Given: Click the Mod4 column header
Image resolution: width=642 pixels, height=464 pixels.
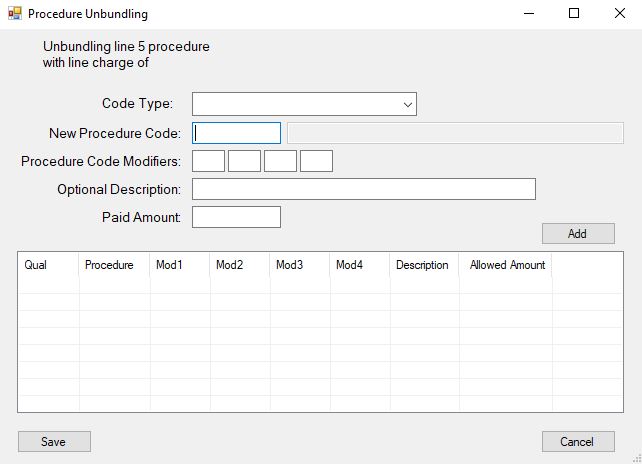Looking at the screenshot, I should (x=360, y=265).
